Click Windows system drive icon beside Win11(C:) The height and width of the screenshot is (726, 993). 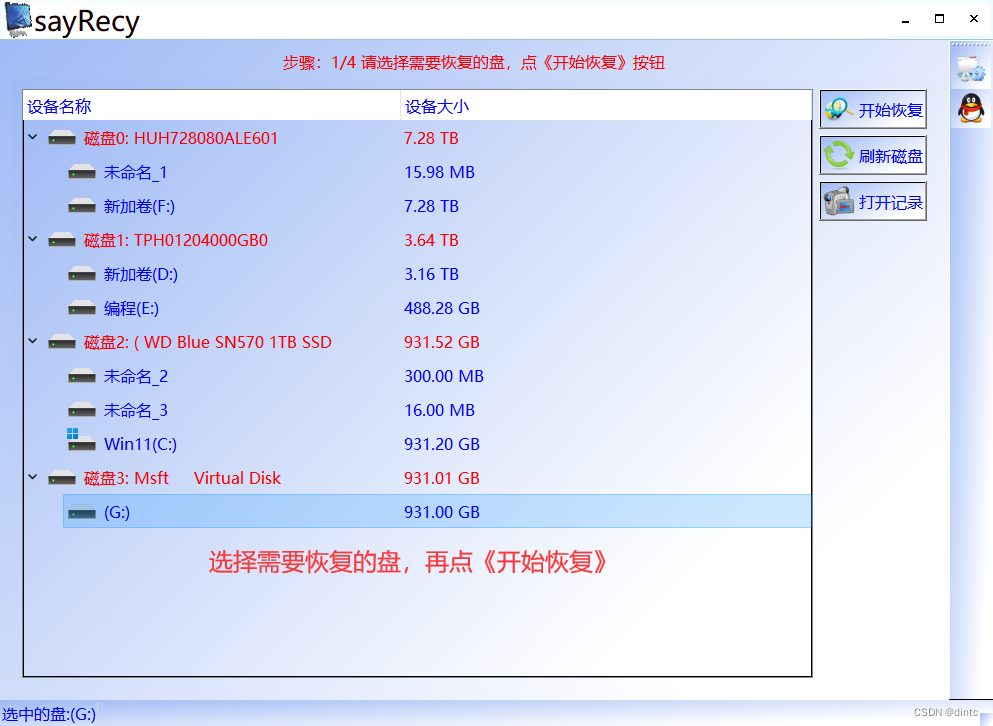pyautogui.click(x=82, y=440)
